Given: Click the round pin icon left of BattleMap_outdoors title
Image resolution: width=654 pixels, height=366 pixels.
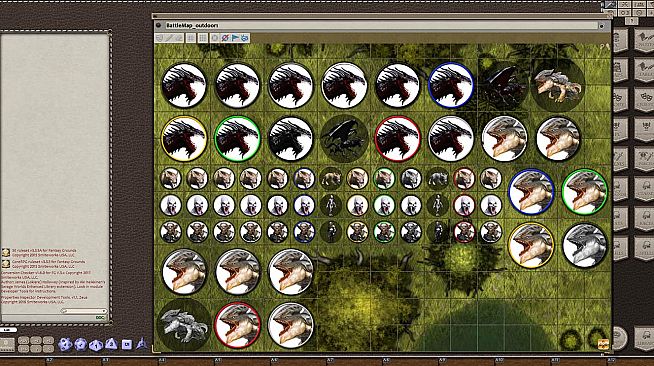Looking at the screenshot, I should point(158,25).
